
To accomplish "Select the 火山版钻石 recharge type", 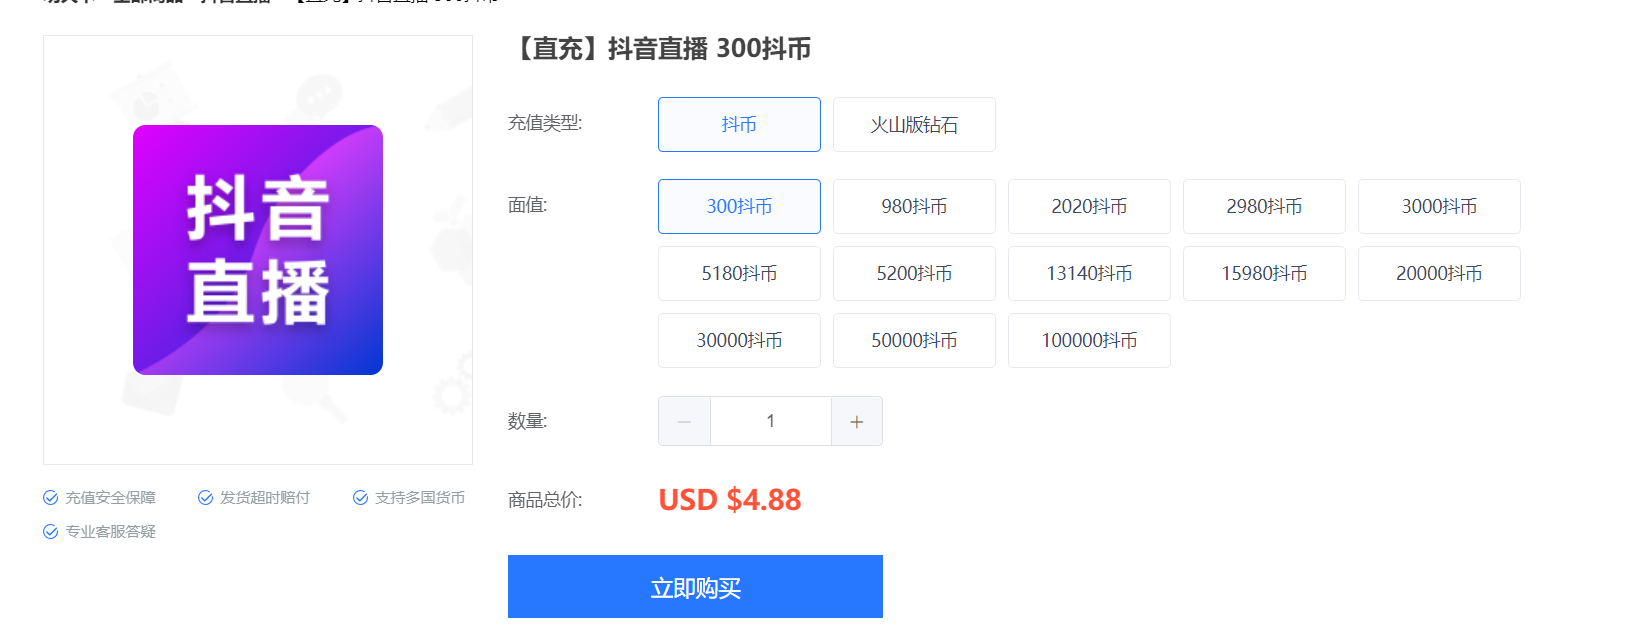I will click(914, 124).
